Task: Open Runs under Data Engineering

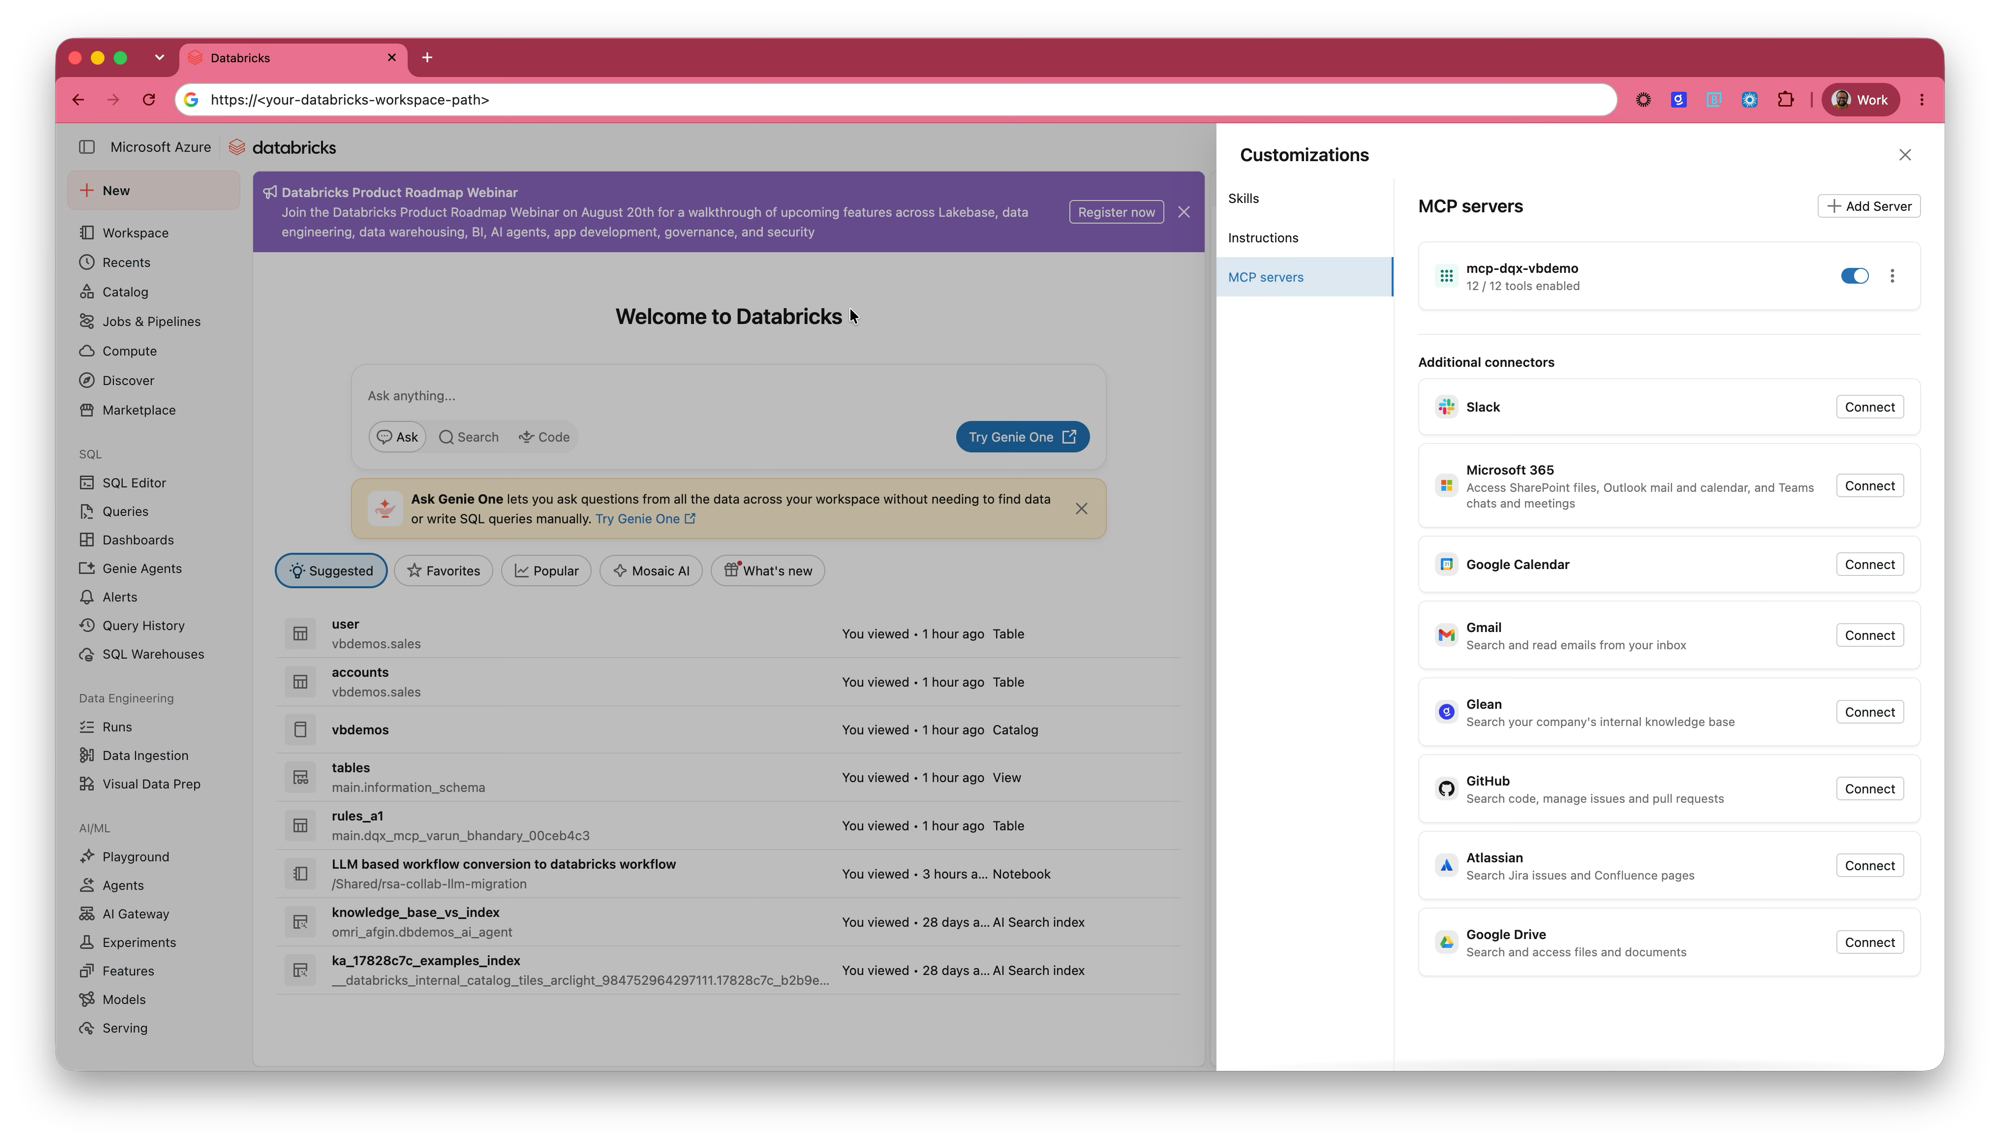Action: pyautogui.click(x=117, y=727)
